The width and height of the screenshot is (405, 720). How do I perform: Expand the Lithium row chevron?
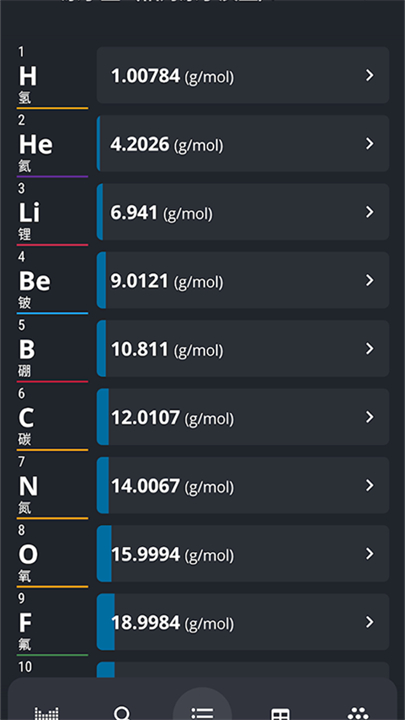point(370,212)
